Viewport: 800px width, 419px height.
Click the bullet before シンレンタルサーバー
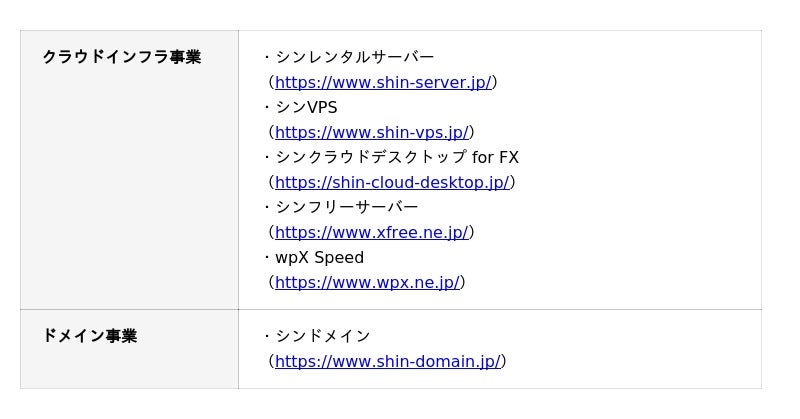(267, 57)
